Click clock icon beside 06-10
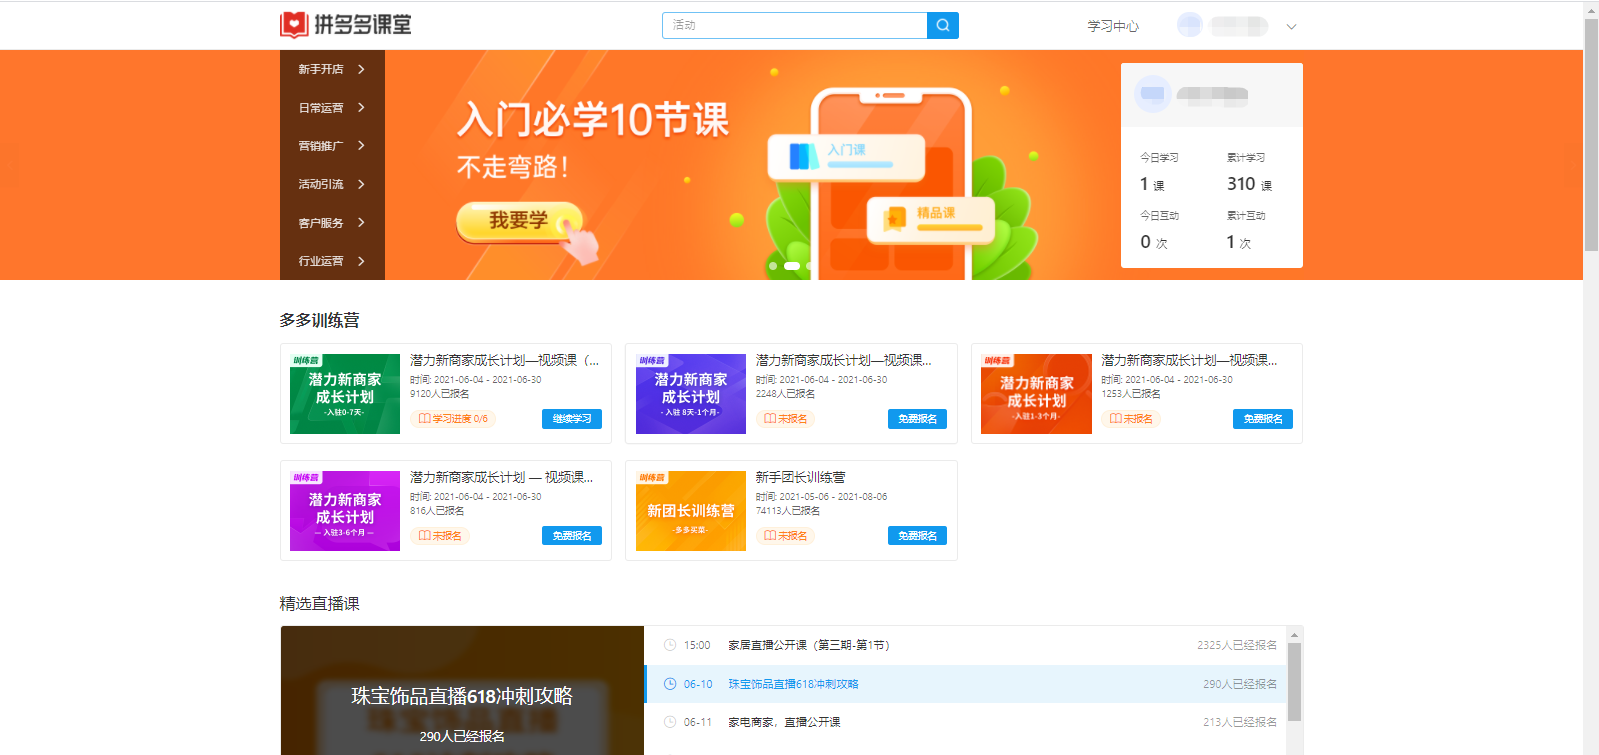Viewport: 1599px width, 755px height. 670,684
